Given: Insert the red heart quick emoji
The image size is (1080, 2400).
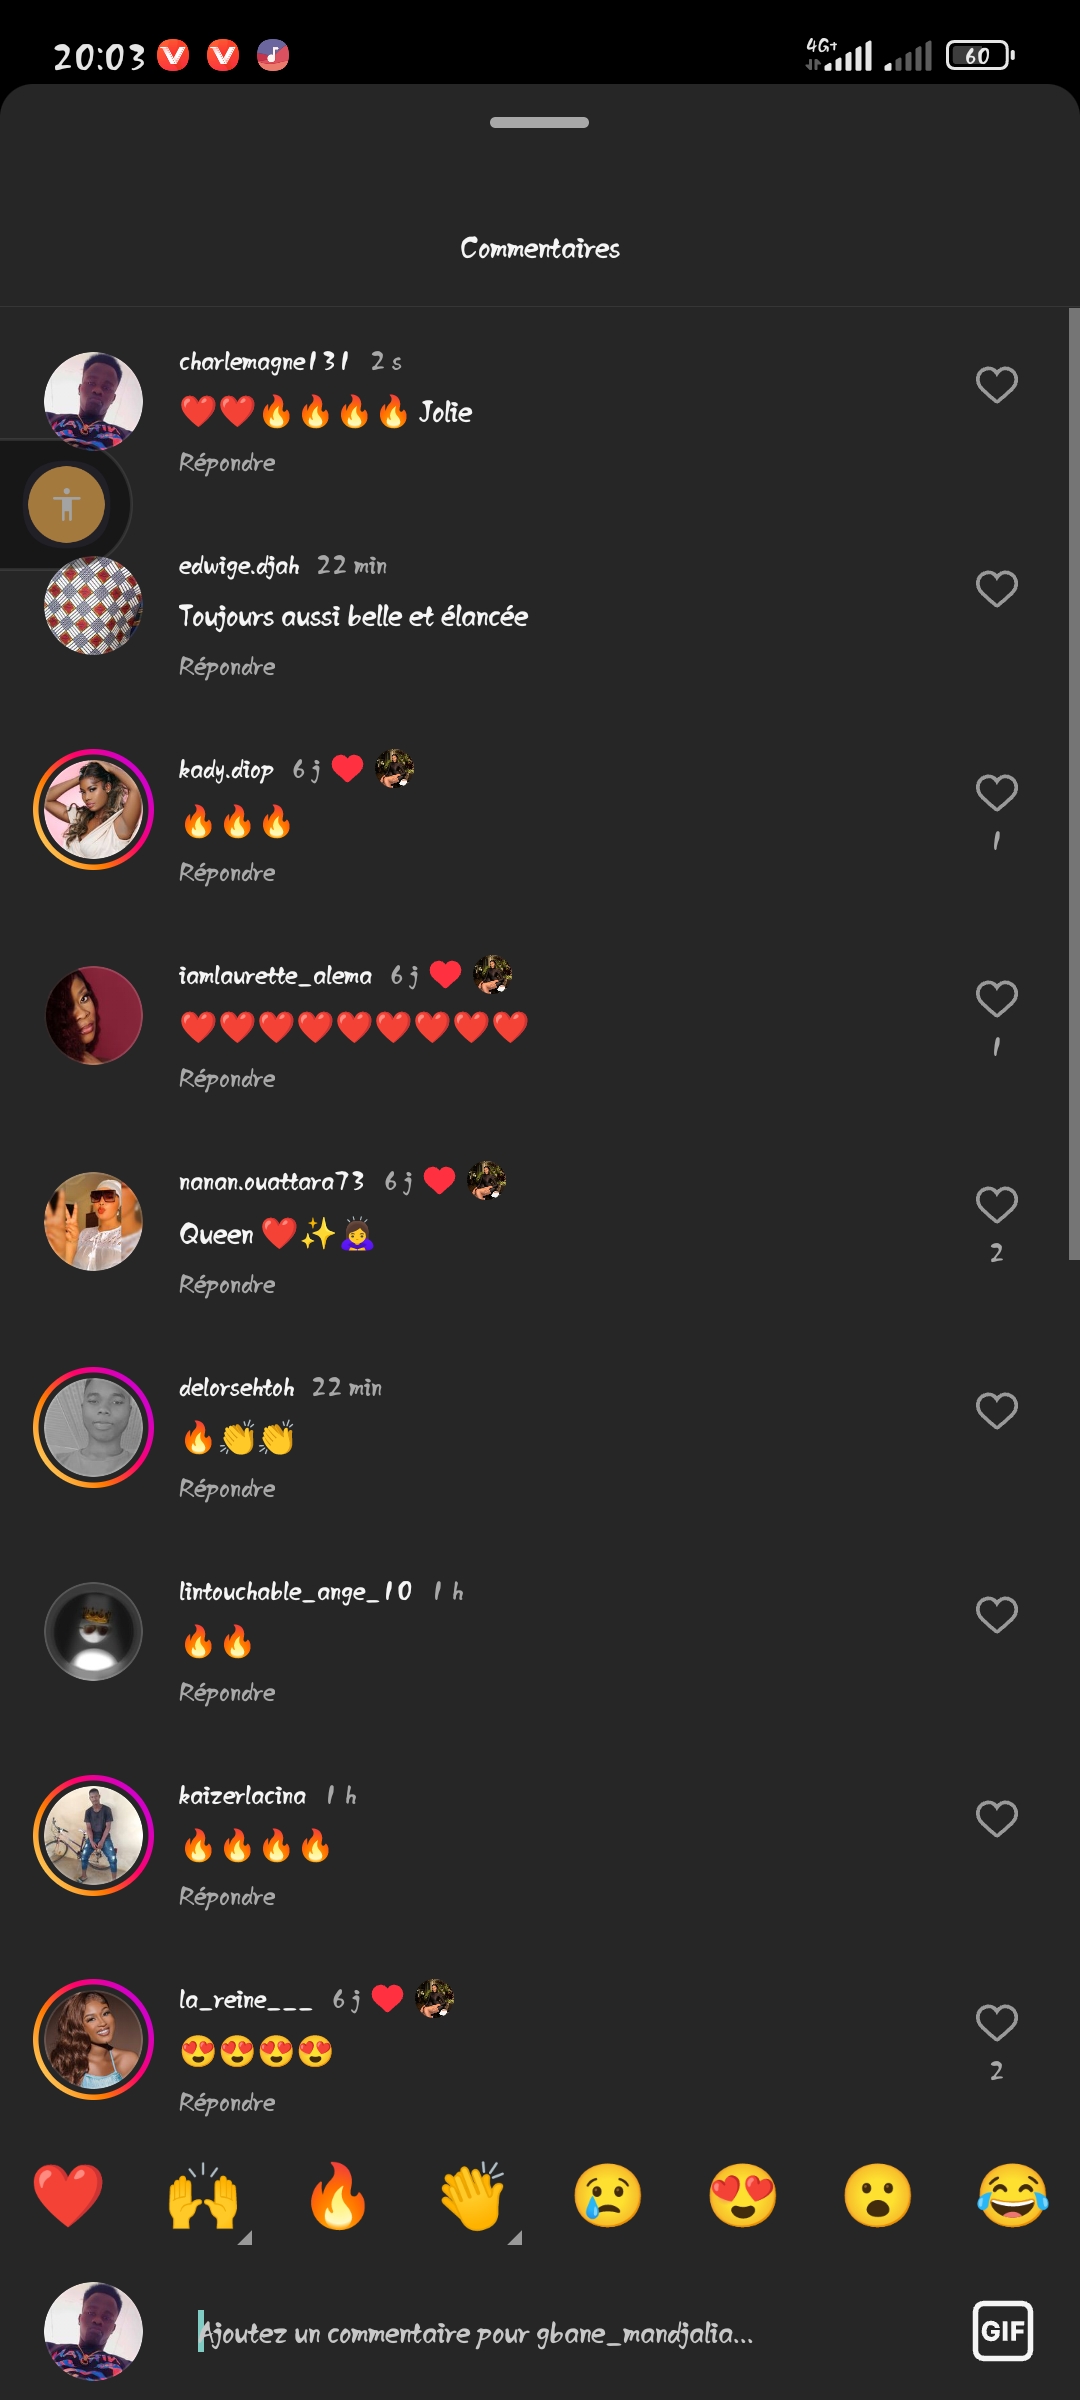Looking at the screenshot, I should click(x=68, y=2196).
